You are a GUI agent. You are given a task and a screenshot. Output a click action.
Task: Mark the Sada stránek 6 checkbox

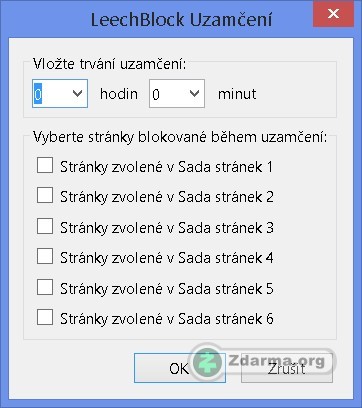(x=45, y=317)
